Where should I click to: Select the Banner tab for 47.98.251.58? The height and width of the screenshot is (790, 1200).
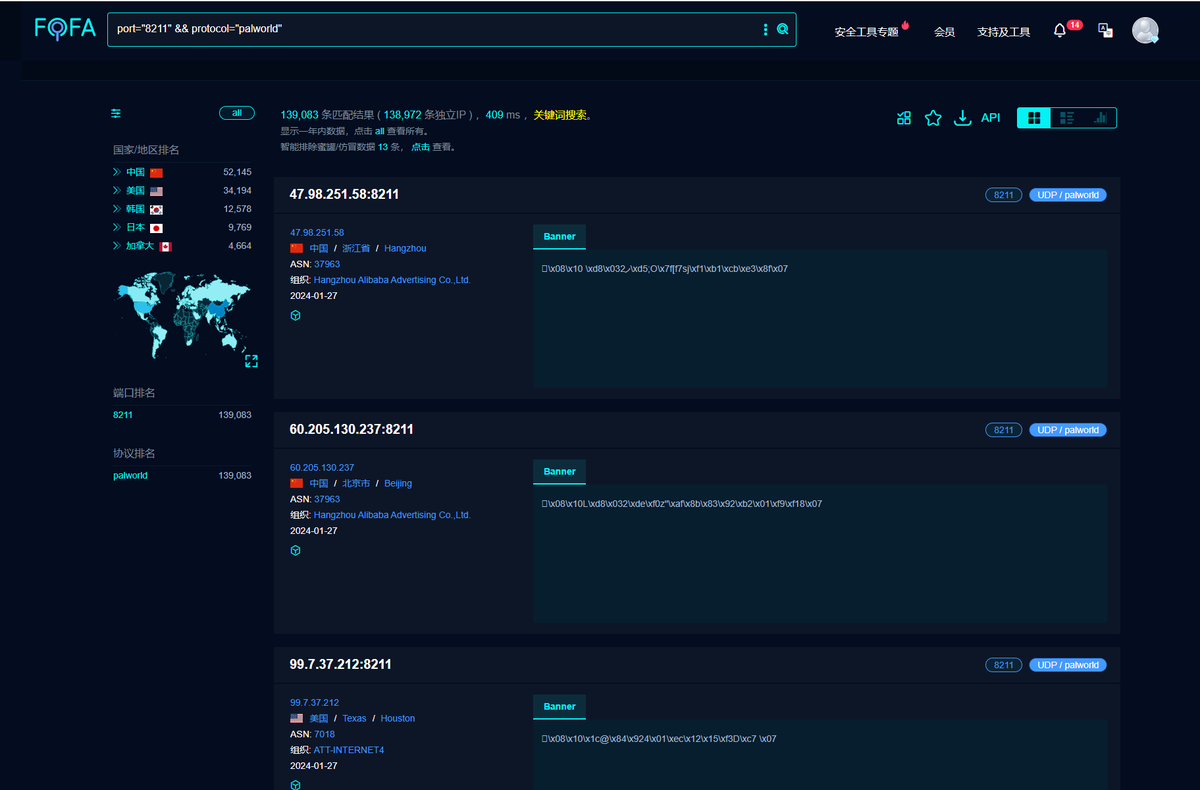(x=559, y=237)
